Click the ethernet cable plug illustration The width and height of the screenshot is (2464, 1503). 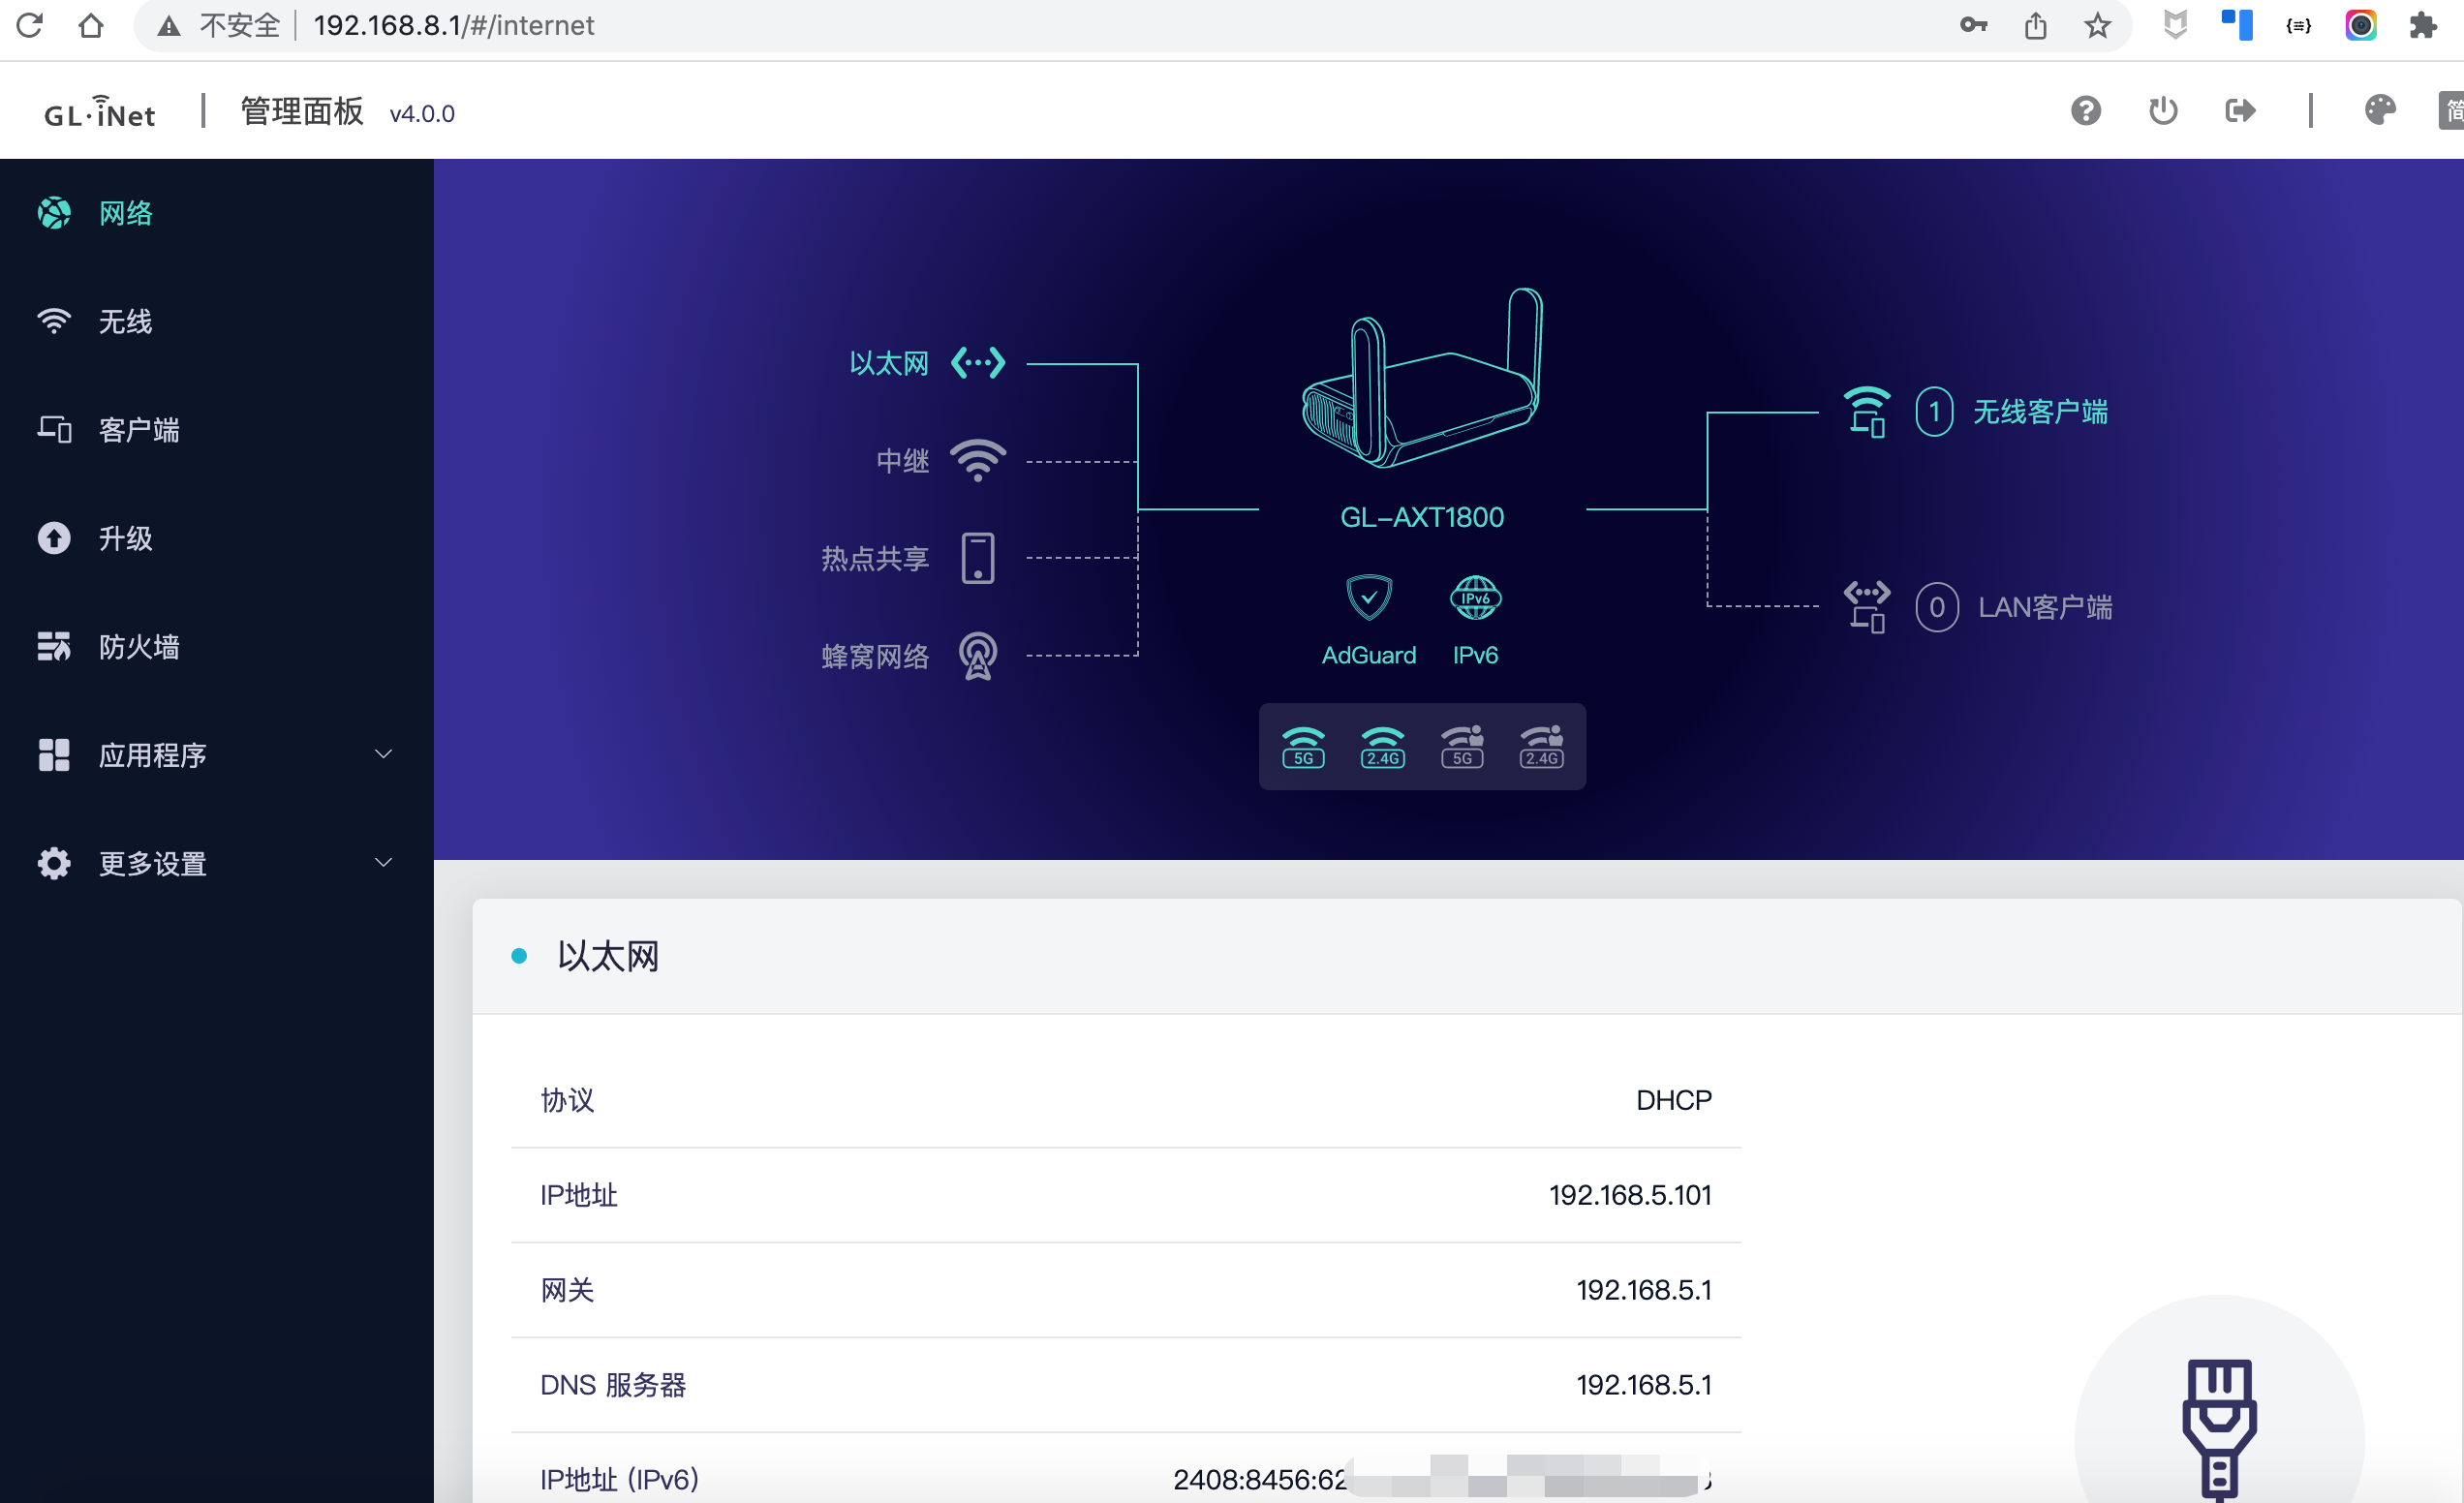click(2219, 1428)
